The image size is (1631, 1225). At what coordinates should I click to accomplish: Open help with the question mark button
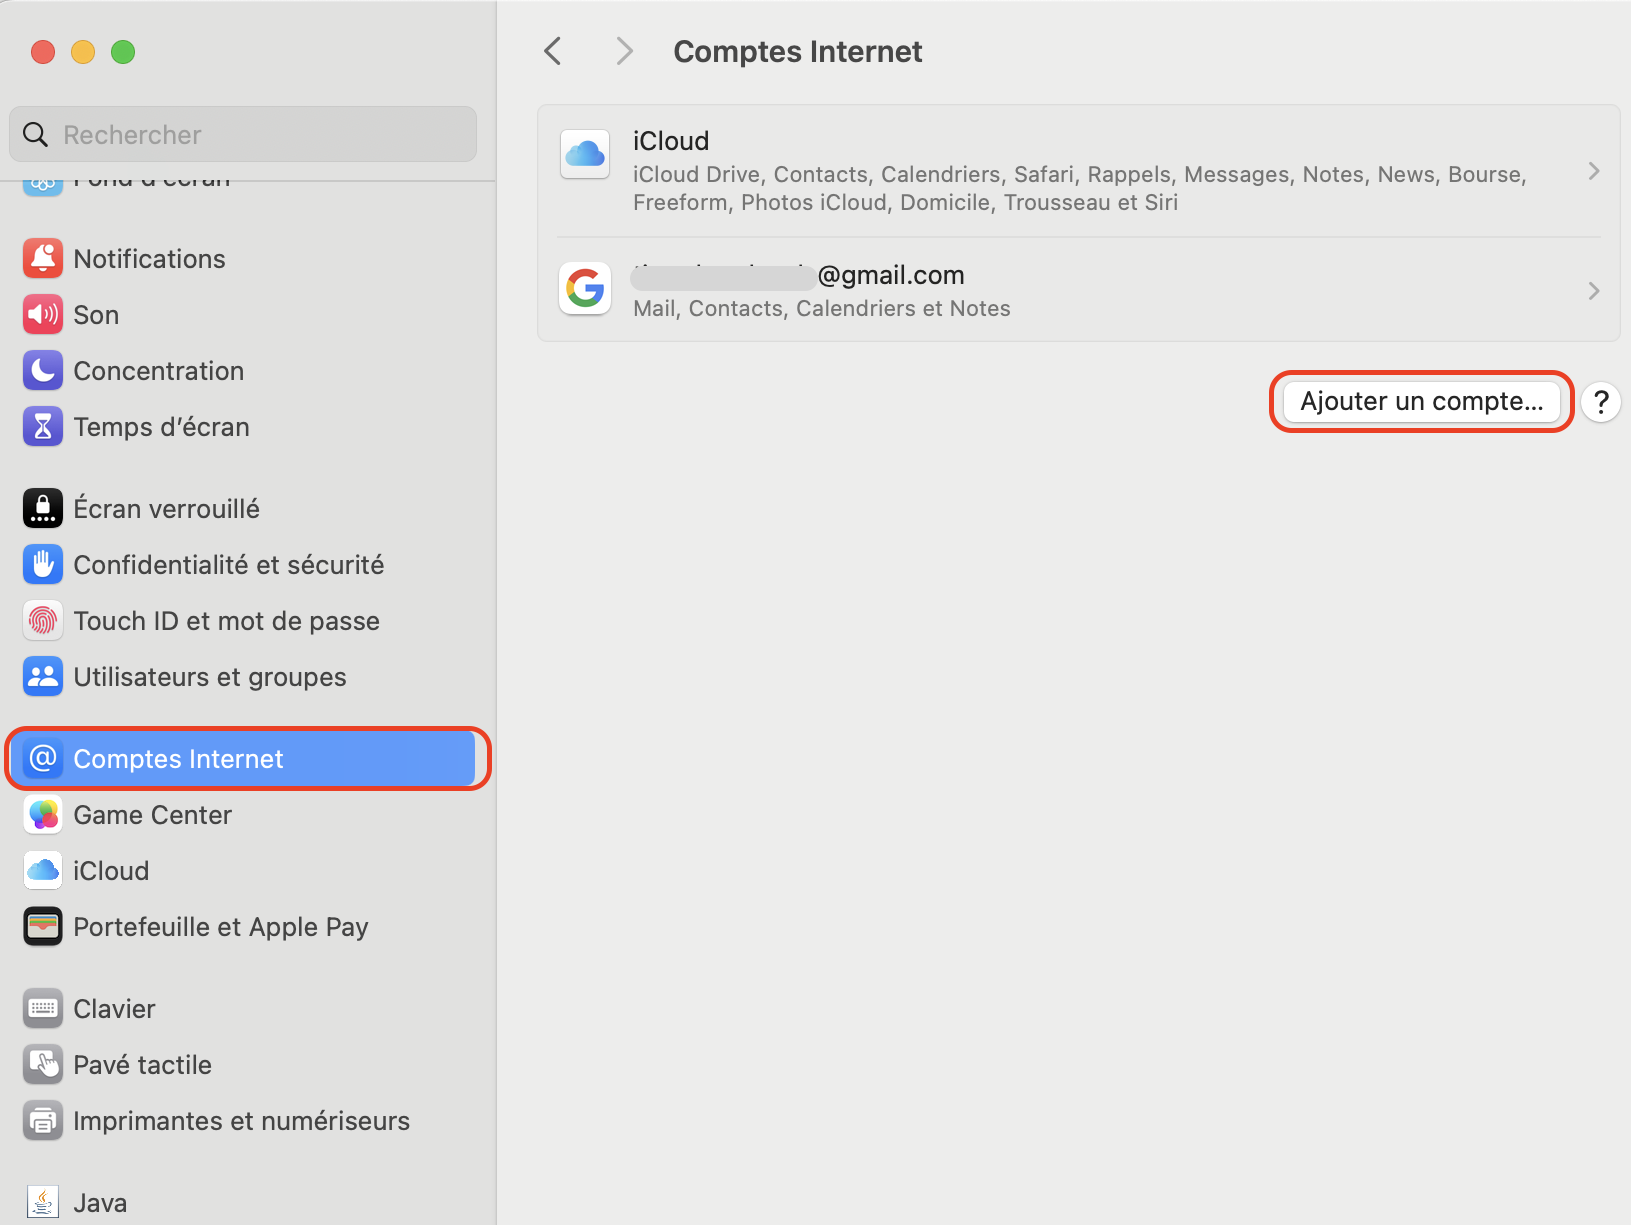1601,402
